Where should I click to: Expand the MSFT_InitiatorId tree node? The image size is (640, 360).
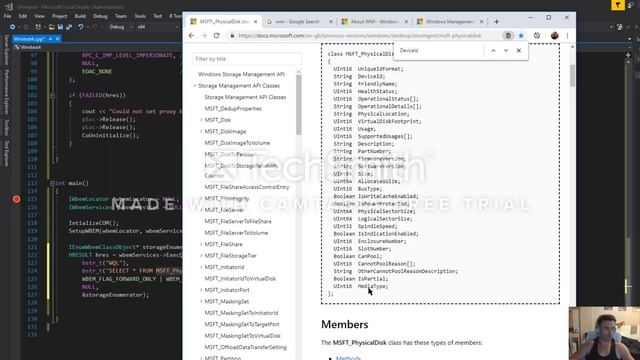tap(201, 267)
